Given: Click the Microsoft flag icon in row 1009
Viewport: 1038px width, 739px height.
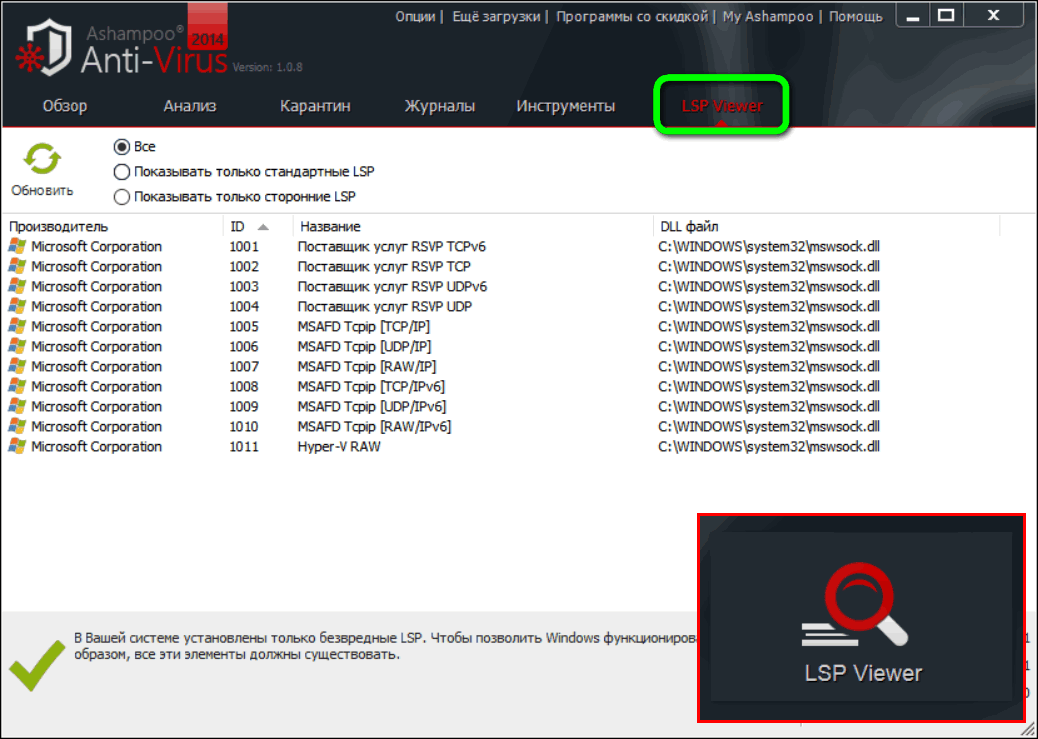Looking at the screenshot, I should click(x=17, y=406).
